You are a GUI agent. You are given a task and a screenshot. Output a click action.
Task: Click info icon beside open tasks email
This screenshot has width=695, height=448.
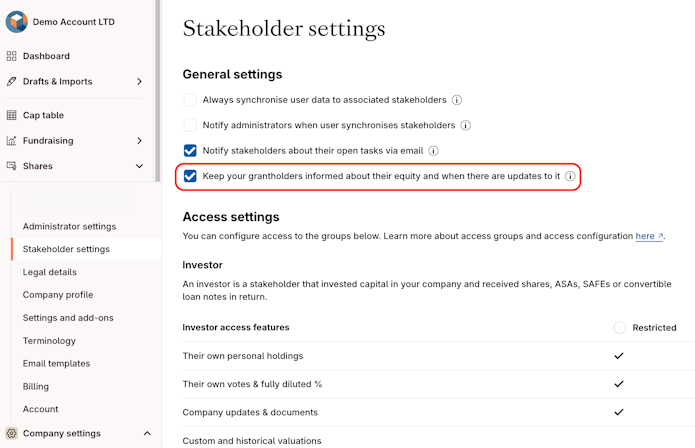pyautogui.click(x=435, y=151)
